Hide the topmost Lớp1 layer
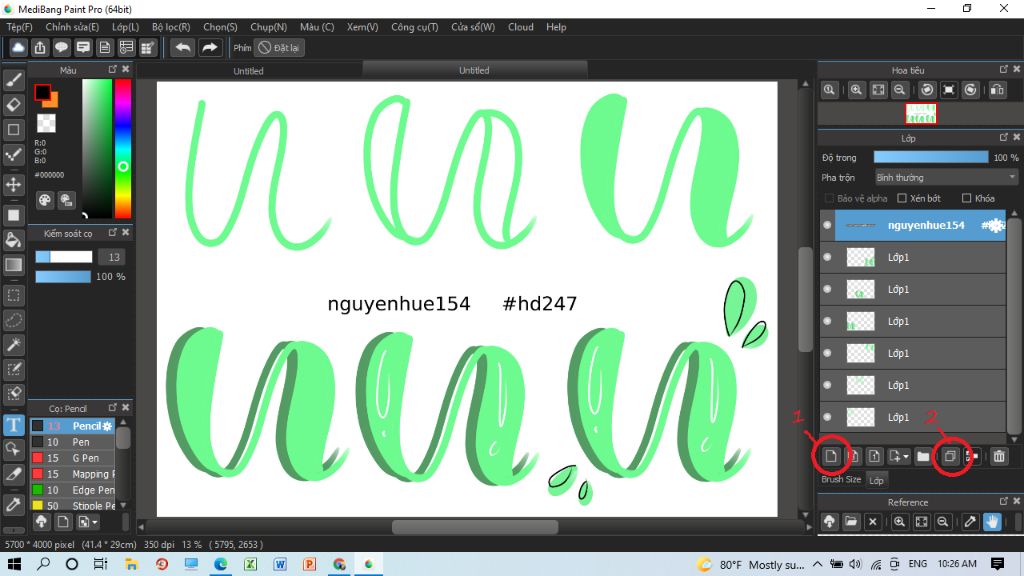The image size is (1024, 576). pos(827,257)
